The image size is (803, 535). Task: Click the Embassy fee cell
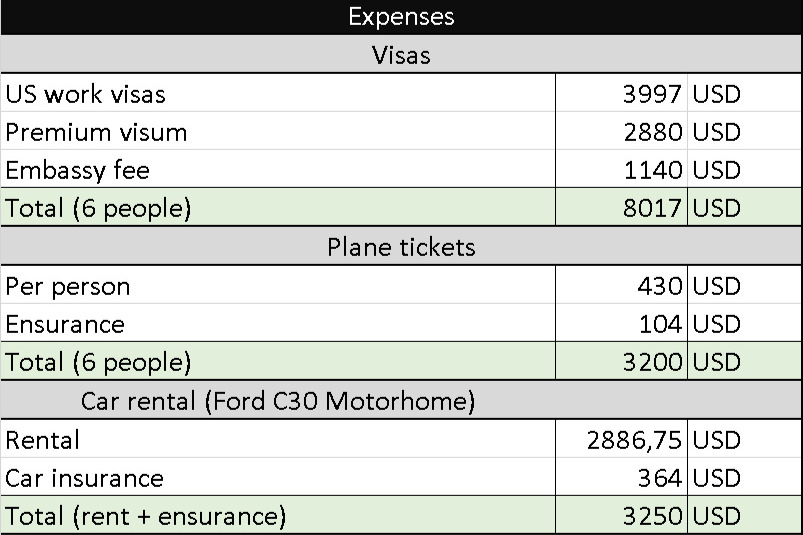point(278,169)
